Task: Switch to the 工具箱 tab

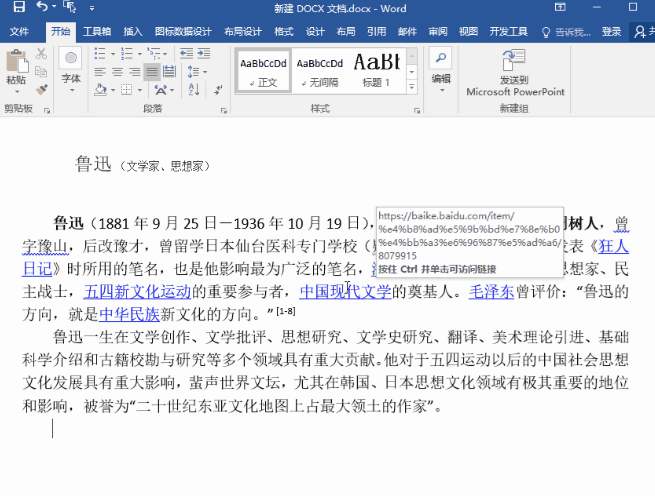Action: [x=97, y=31]
